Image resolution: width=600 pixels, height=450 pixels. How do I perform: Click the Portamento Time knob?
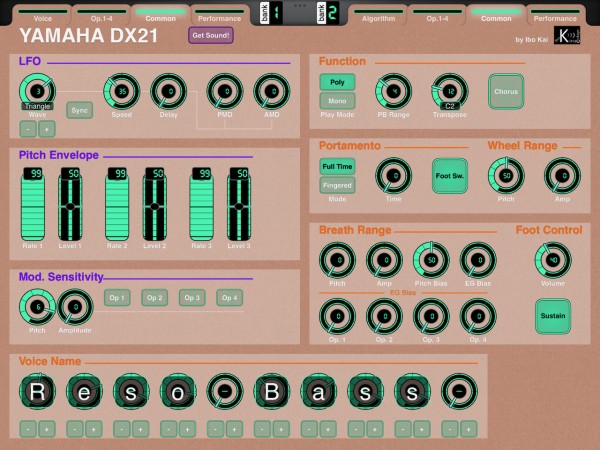pos(393,176)
